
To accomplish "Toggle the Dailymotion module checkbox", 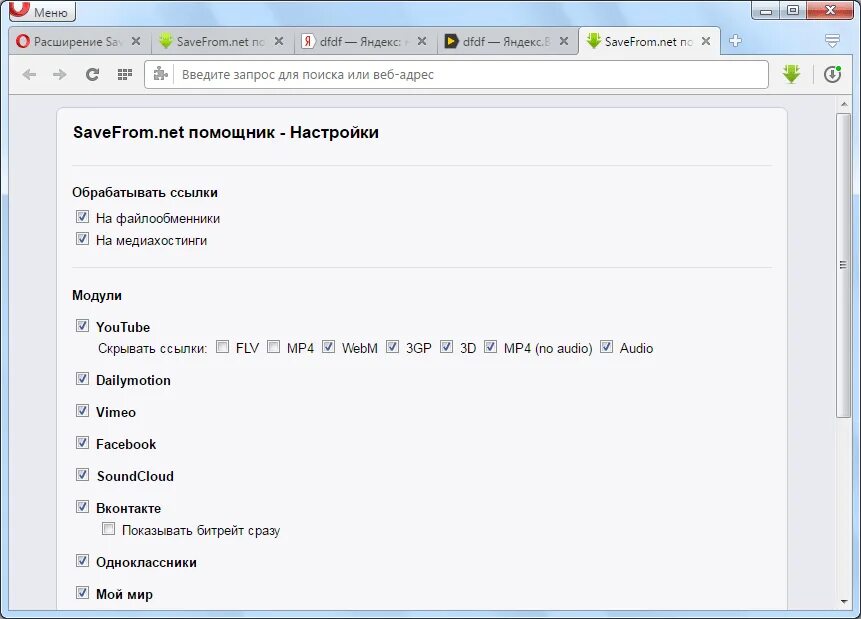I will click(82, 378).
